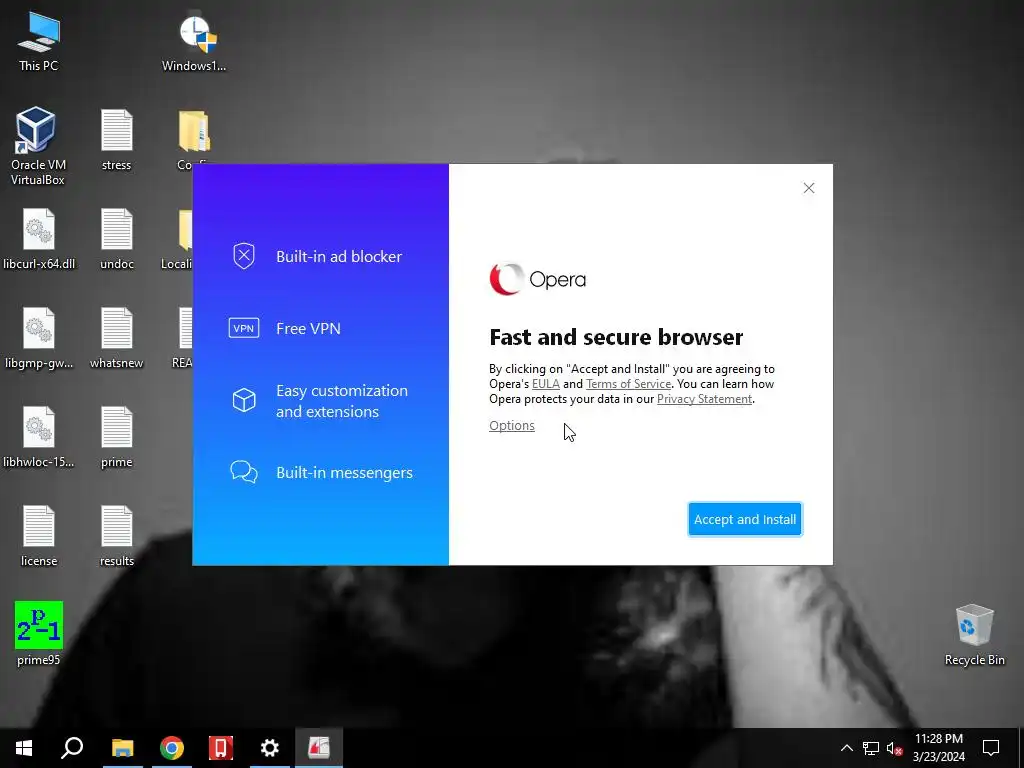Select the Windows10 update assistant desktop icon

(194, 42)
